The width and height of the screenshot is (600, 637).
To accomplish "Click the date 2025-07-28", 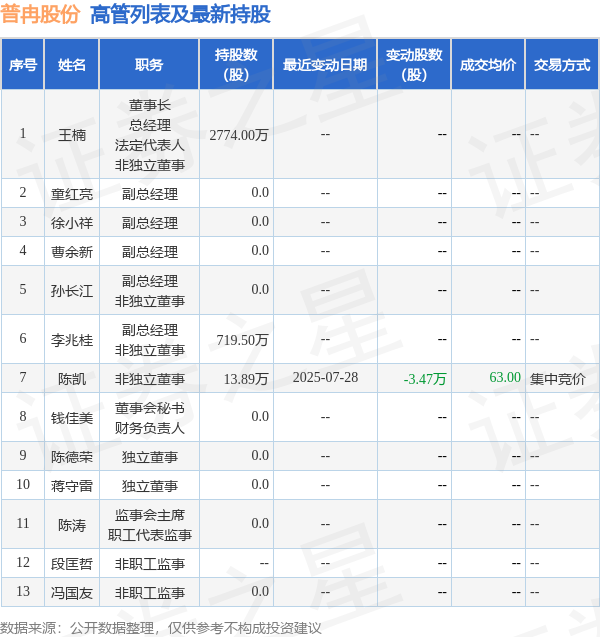I will tap(325, 377).
